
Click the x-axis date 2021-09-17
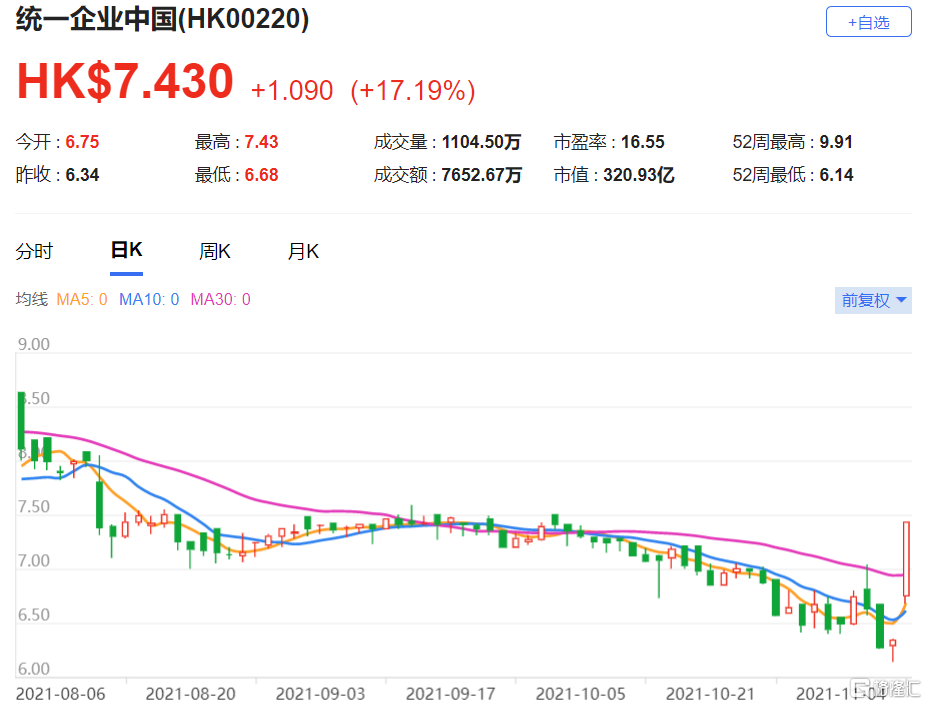pyautogui.click(x=450, y=694)
